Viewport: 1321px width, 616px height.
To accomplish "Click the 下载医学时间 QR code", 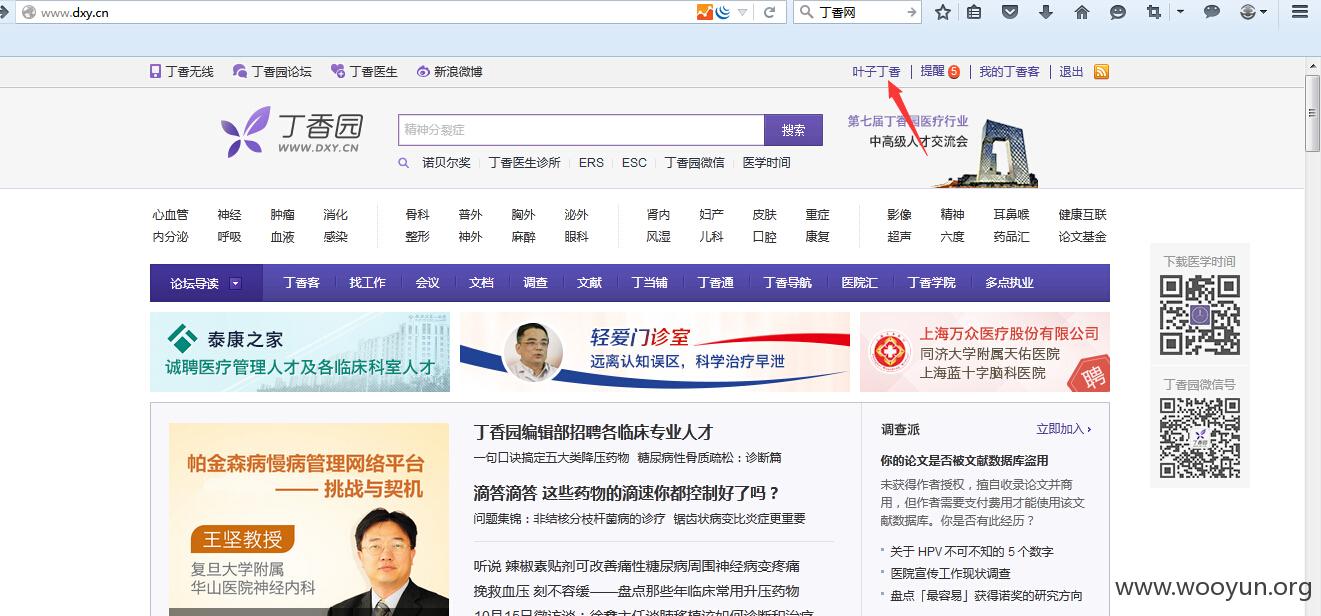I will [x=1200, y=314].
